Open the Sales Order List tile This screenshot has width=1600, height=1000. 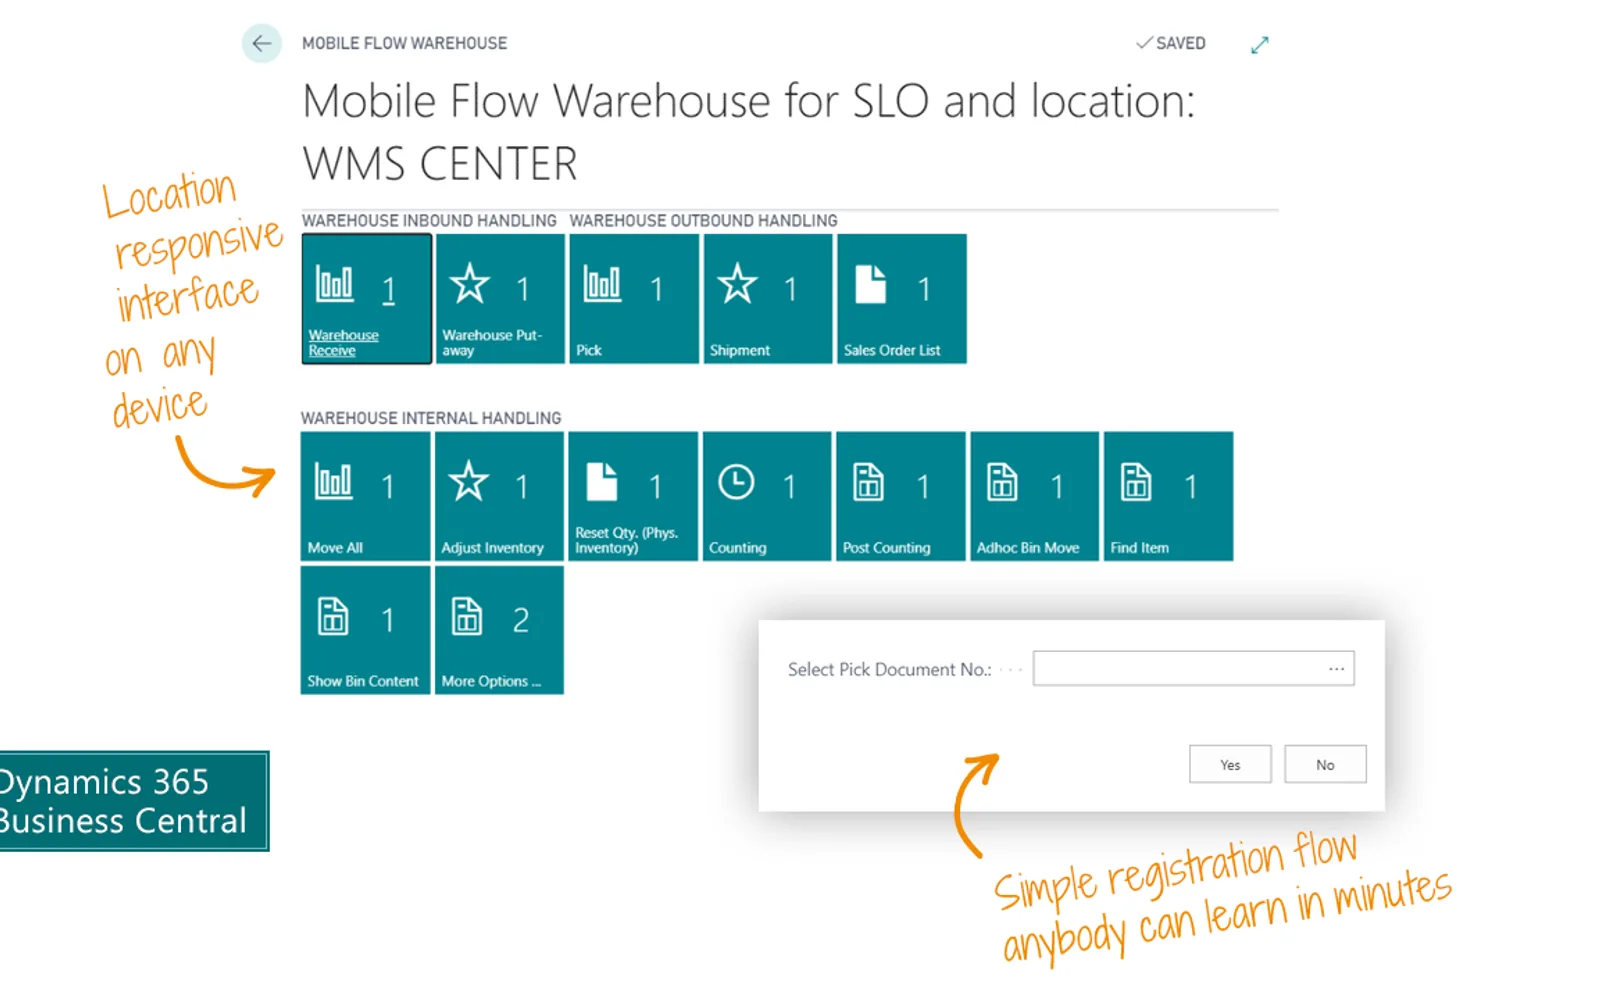pyautogui.click(x=902, y=299)
